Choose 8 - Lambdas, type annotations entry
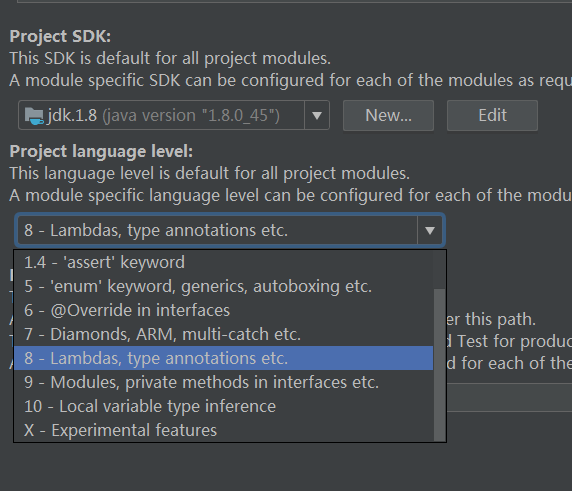 223,358
